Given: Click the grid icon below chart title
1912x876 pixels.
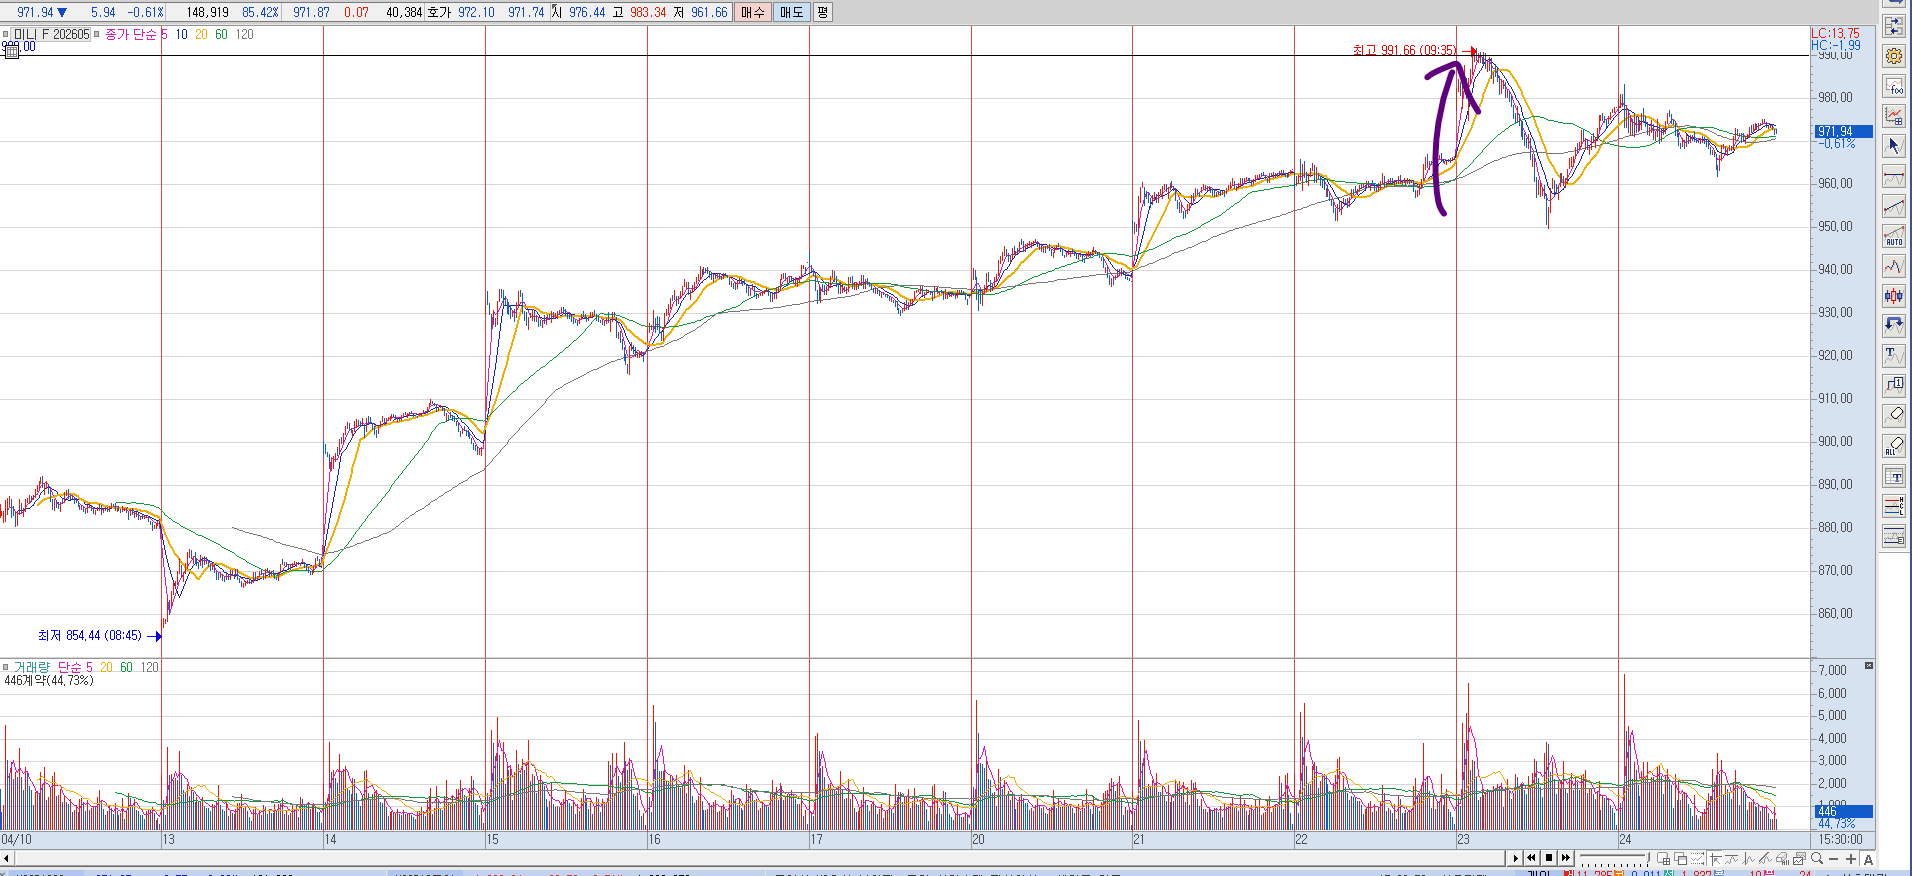Looking at the screenshot, I should [11, 50].
